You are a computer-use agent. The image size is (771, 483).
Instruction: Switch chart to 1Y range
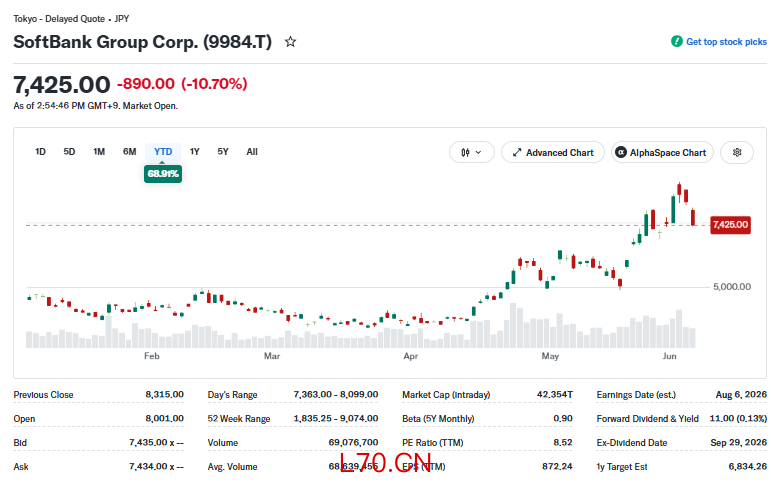tap(195, 152)
